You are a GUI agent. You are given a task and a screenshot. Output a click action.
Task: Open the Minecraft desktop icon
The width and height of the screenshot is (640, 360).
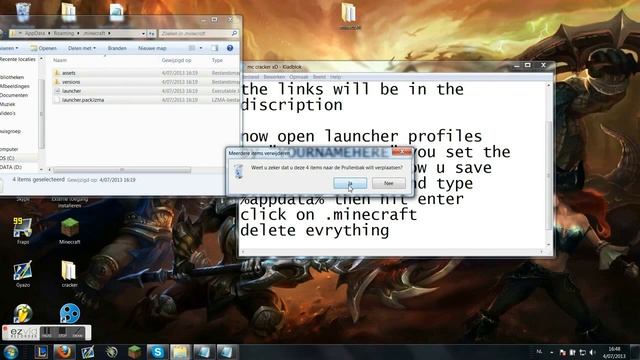point(69,231)
